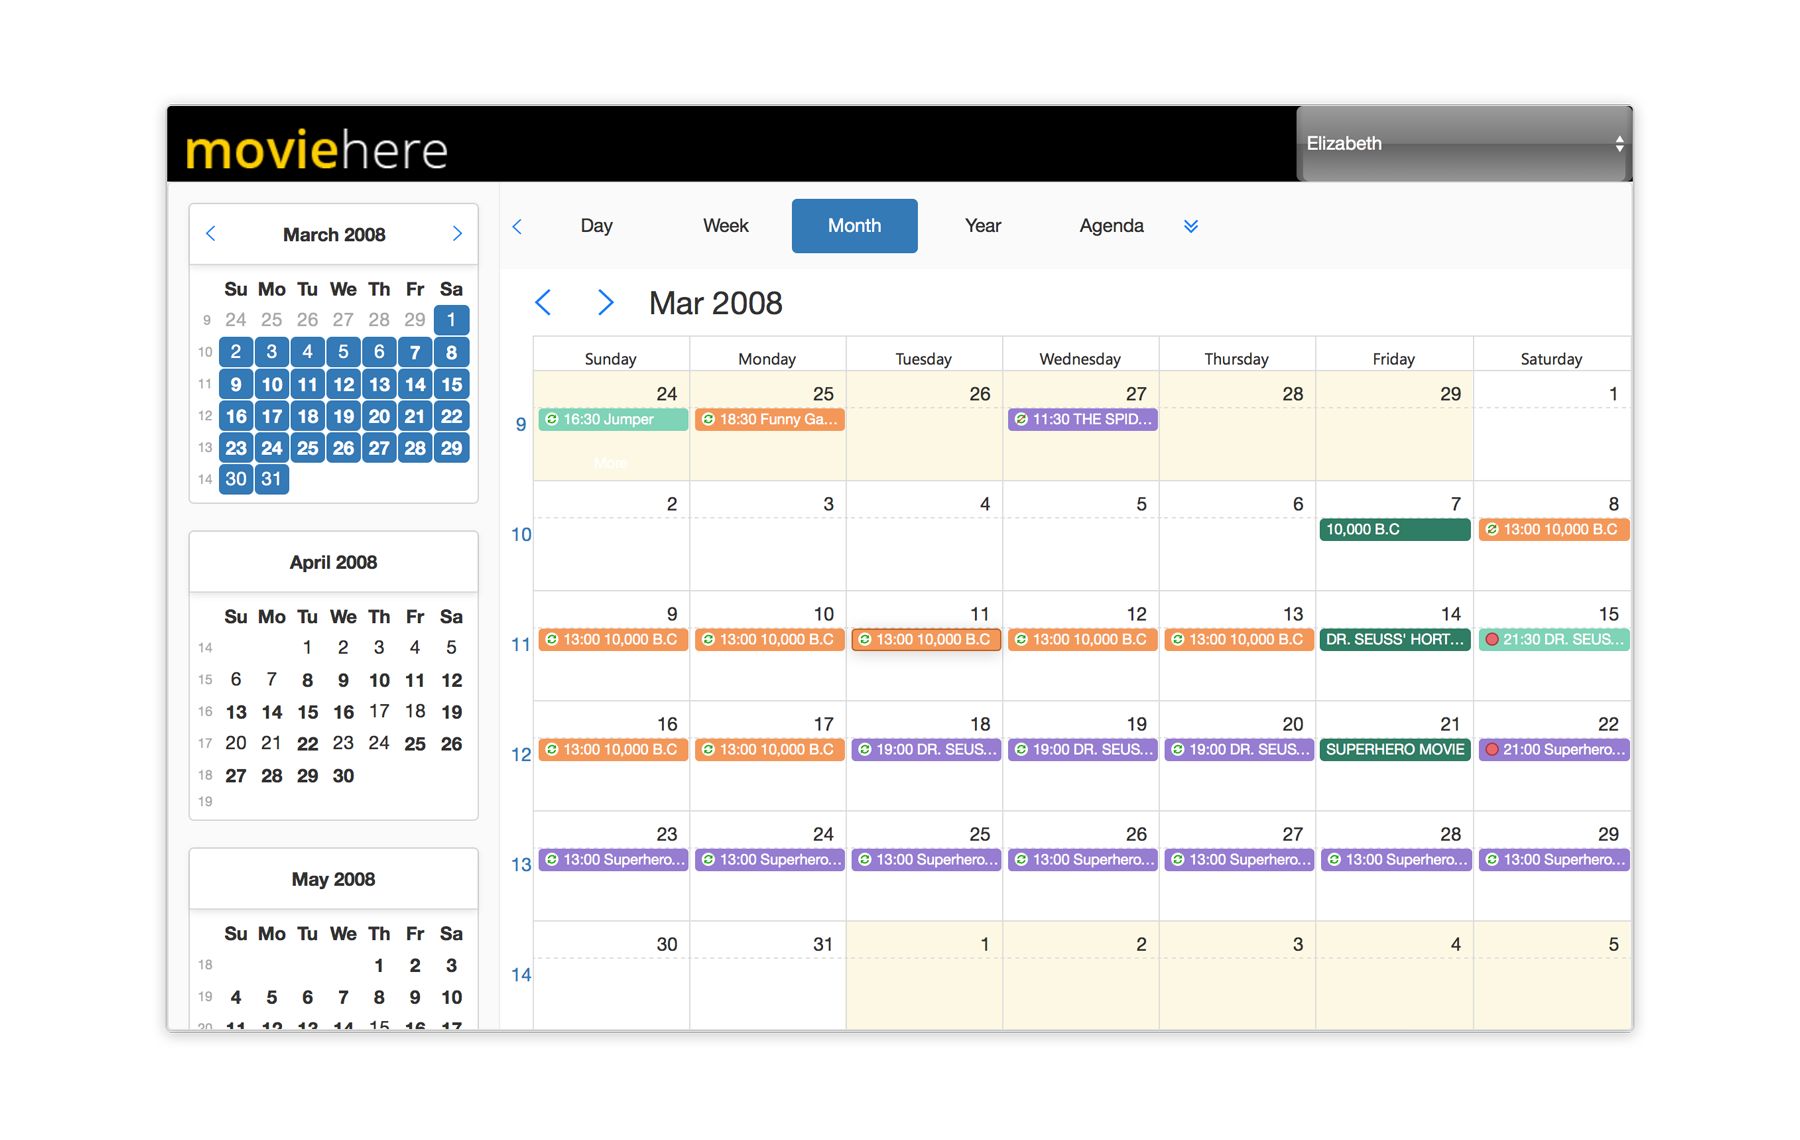Viewport: 1800px width, 1140px height.
Task: Switch to Day view tab
Action: [x=596, y=226]
